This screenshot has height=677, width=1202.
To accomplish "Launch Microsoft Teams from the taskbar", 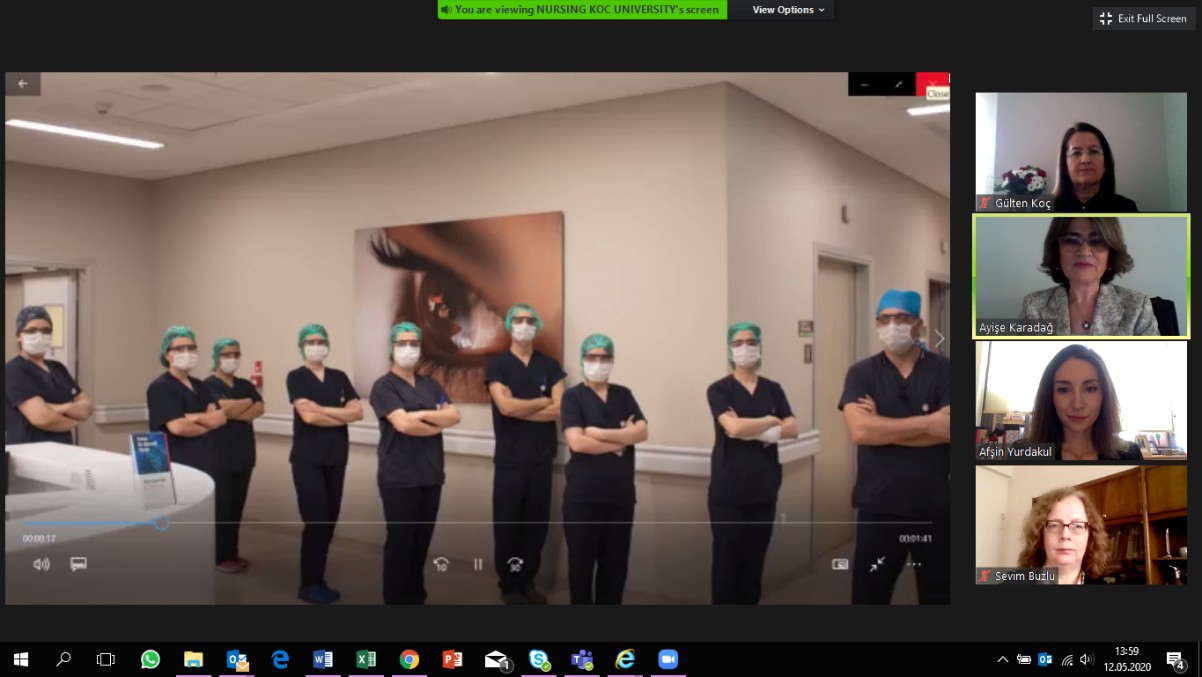I will coord(582,659).
